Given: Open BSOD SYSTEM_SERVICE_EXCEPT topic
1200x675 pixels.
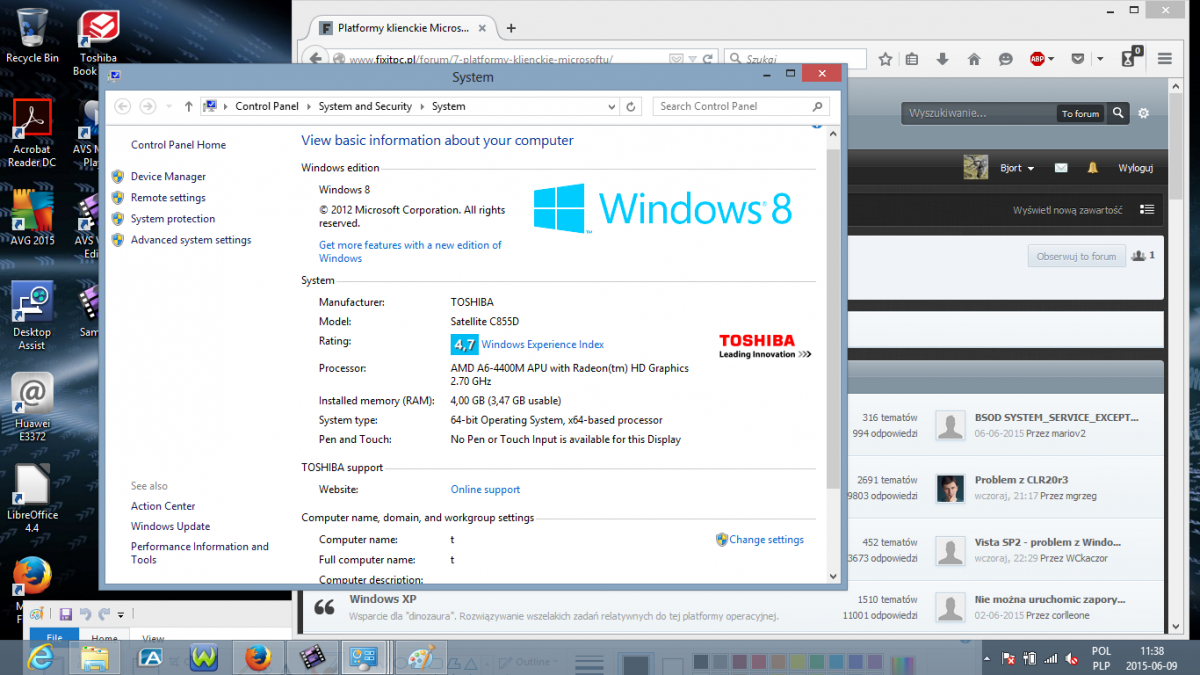Looking at the screenshot, I should (x=1057, y=418).
